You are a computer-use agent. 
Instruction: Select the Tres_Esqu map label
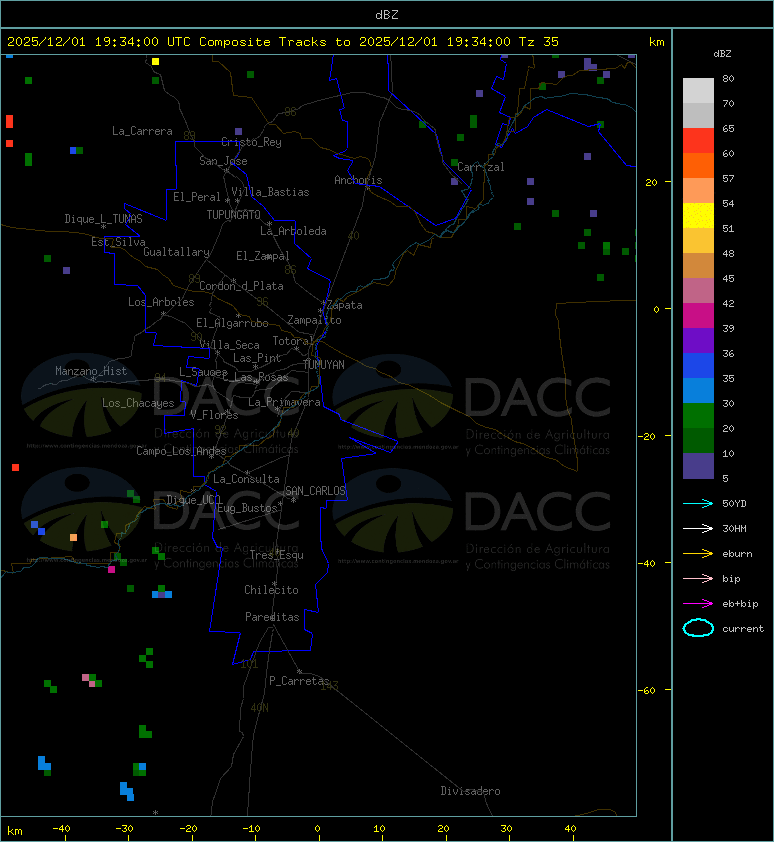point(277,555)
